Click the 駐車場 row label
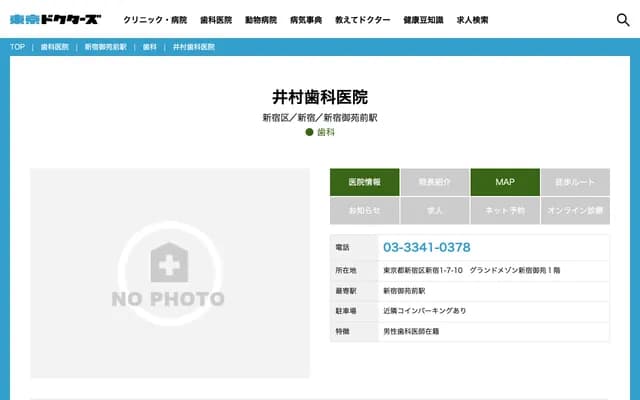640x400 pixels. 346,311
